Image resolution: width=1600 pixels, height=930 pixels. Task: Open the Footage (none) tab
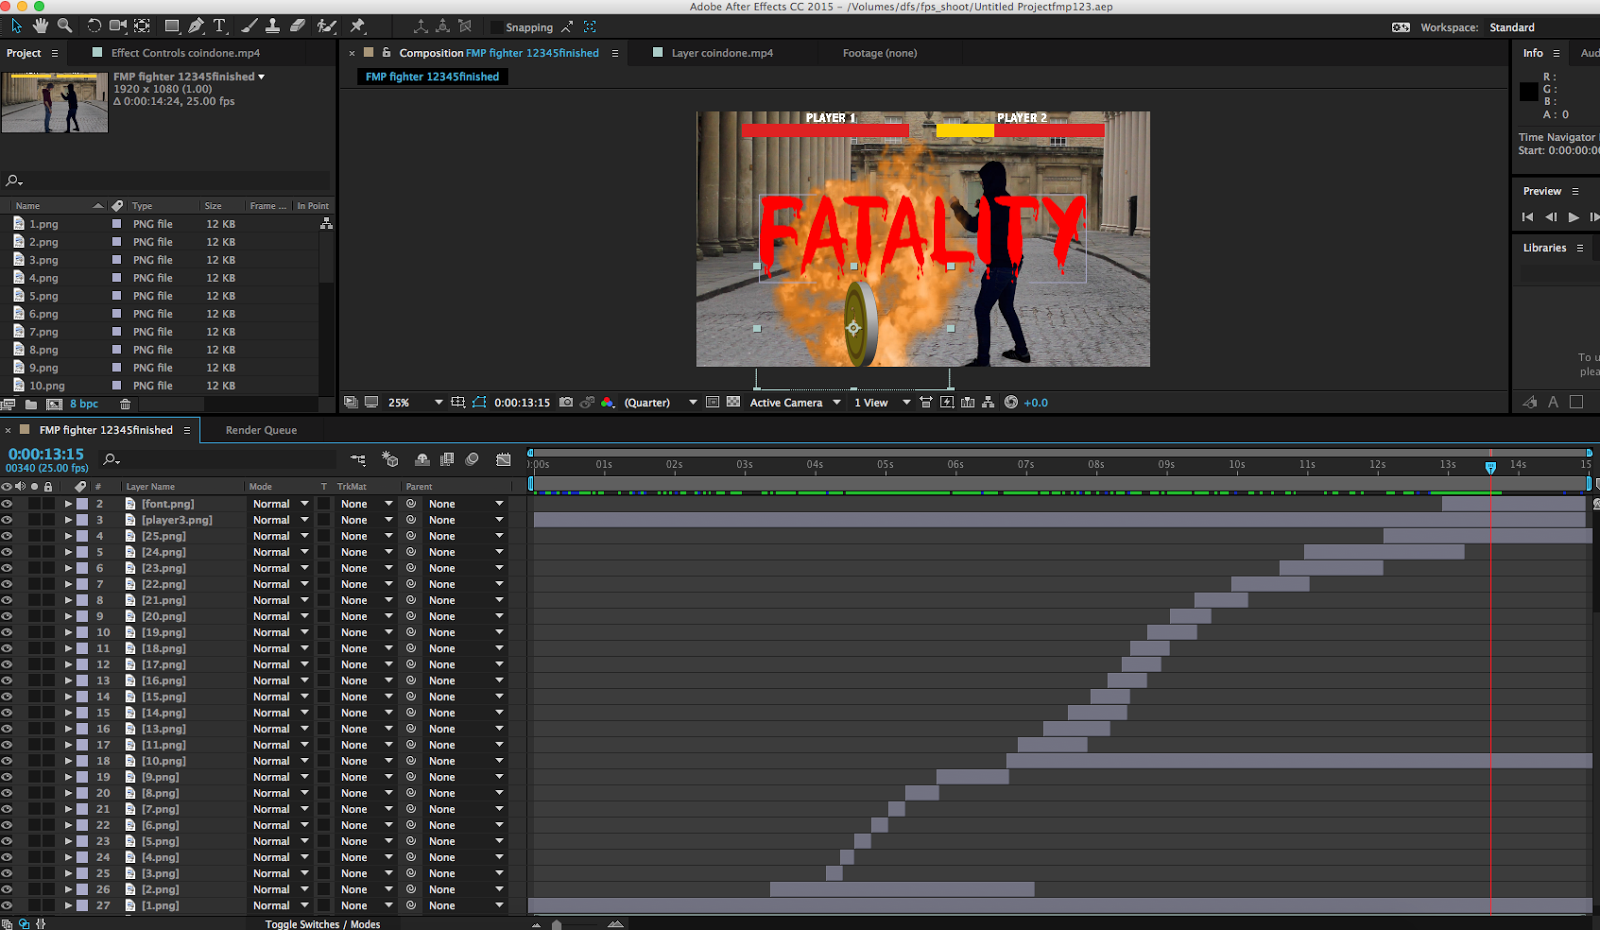tap(880, 53)
